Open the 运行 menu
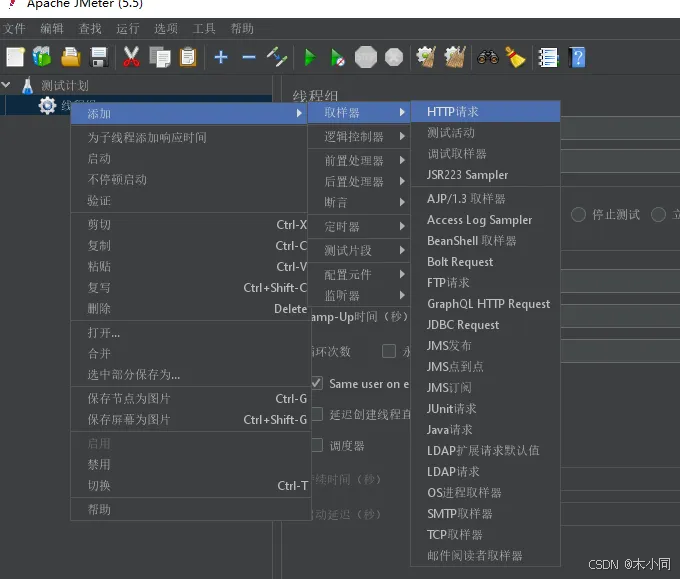 128,29
